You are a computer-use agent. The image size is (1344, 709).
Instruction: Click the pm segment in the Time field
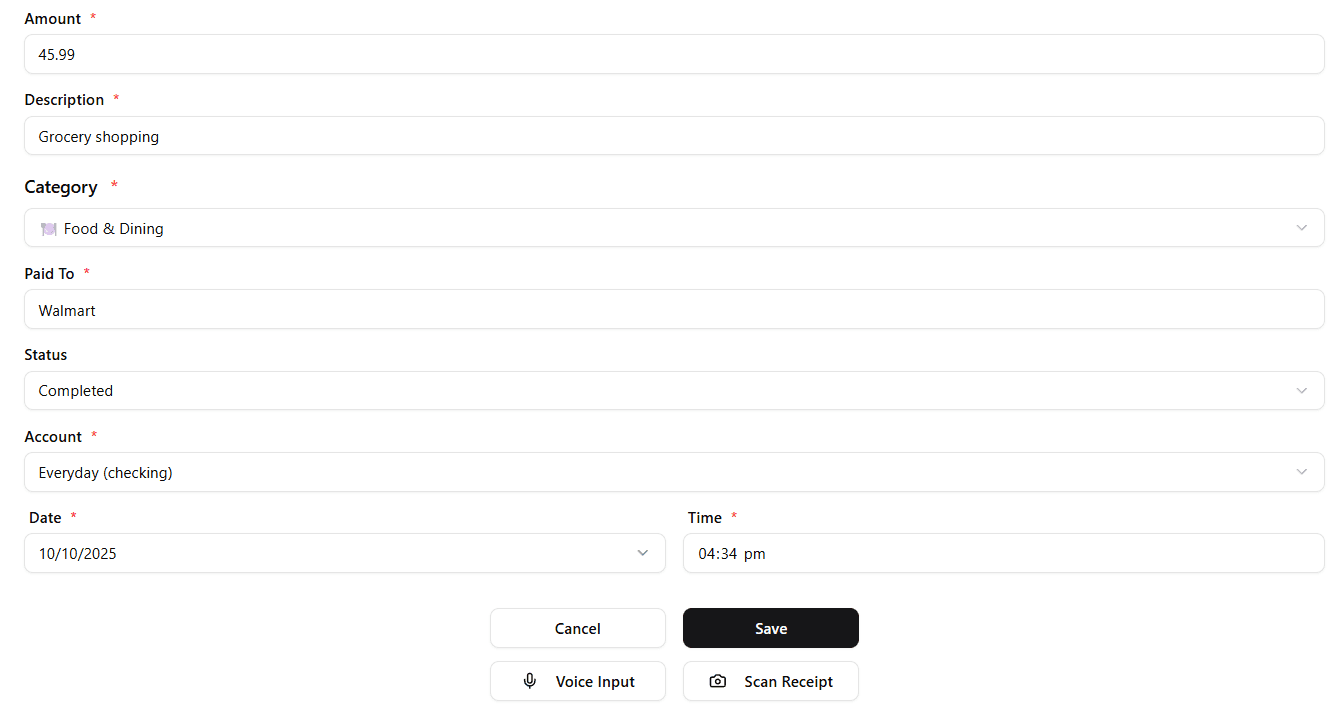click(x=755, y=554)
